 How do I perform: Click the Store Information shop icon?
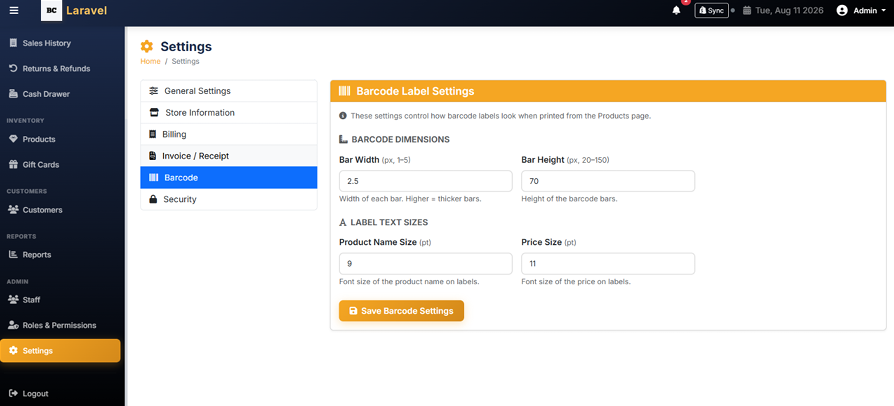click(x=153, y=112)
